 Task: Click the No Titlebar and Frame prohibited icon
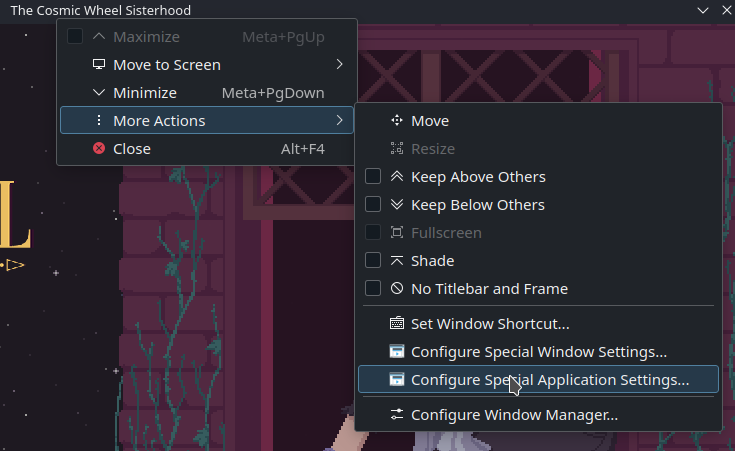click(397, 288)
